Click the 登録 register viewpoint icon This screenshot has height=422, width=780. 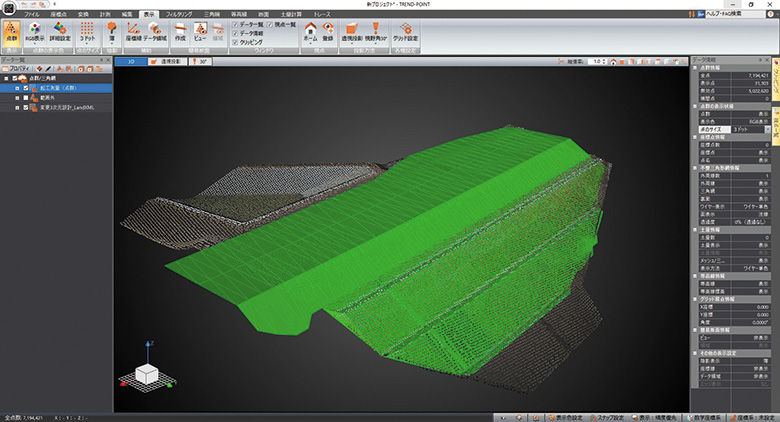[x=328, y=33]
